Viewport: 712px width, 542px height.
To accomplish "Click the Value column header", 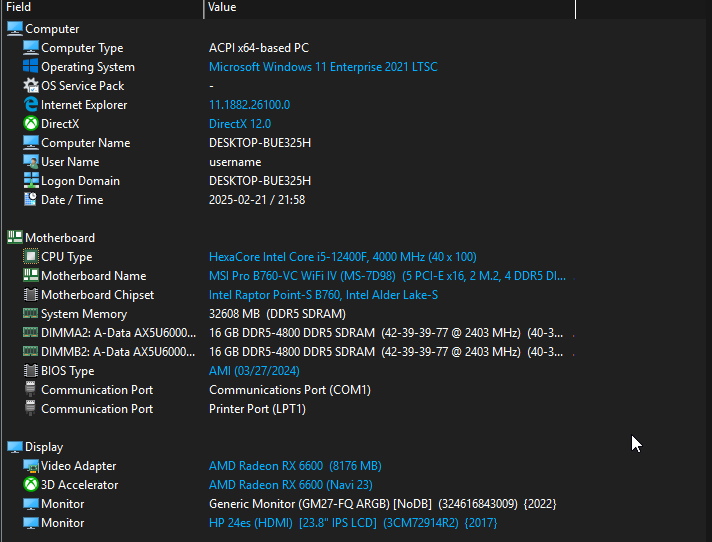I will [390, 8].
